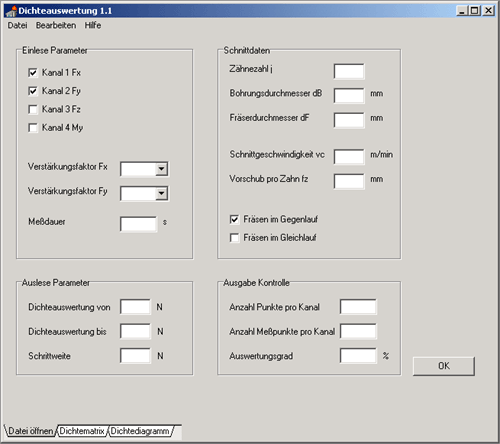Click the Zähnezahl j input field
This screenshot has height=444, width=500.
point(349,71)
